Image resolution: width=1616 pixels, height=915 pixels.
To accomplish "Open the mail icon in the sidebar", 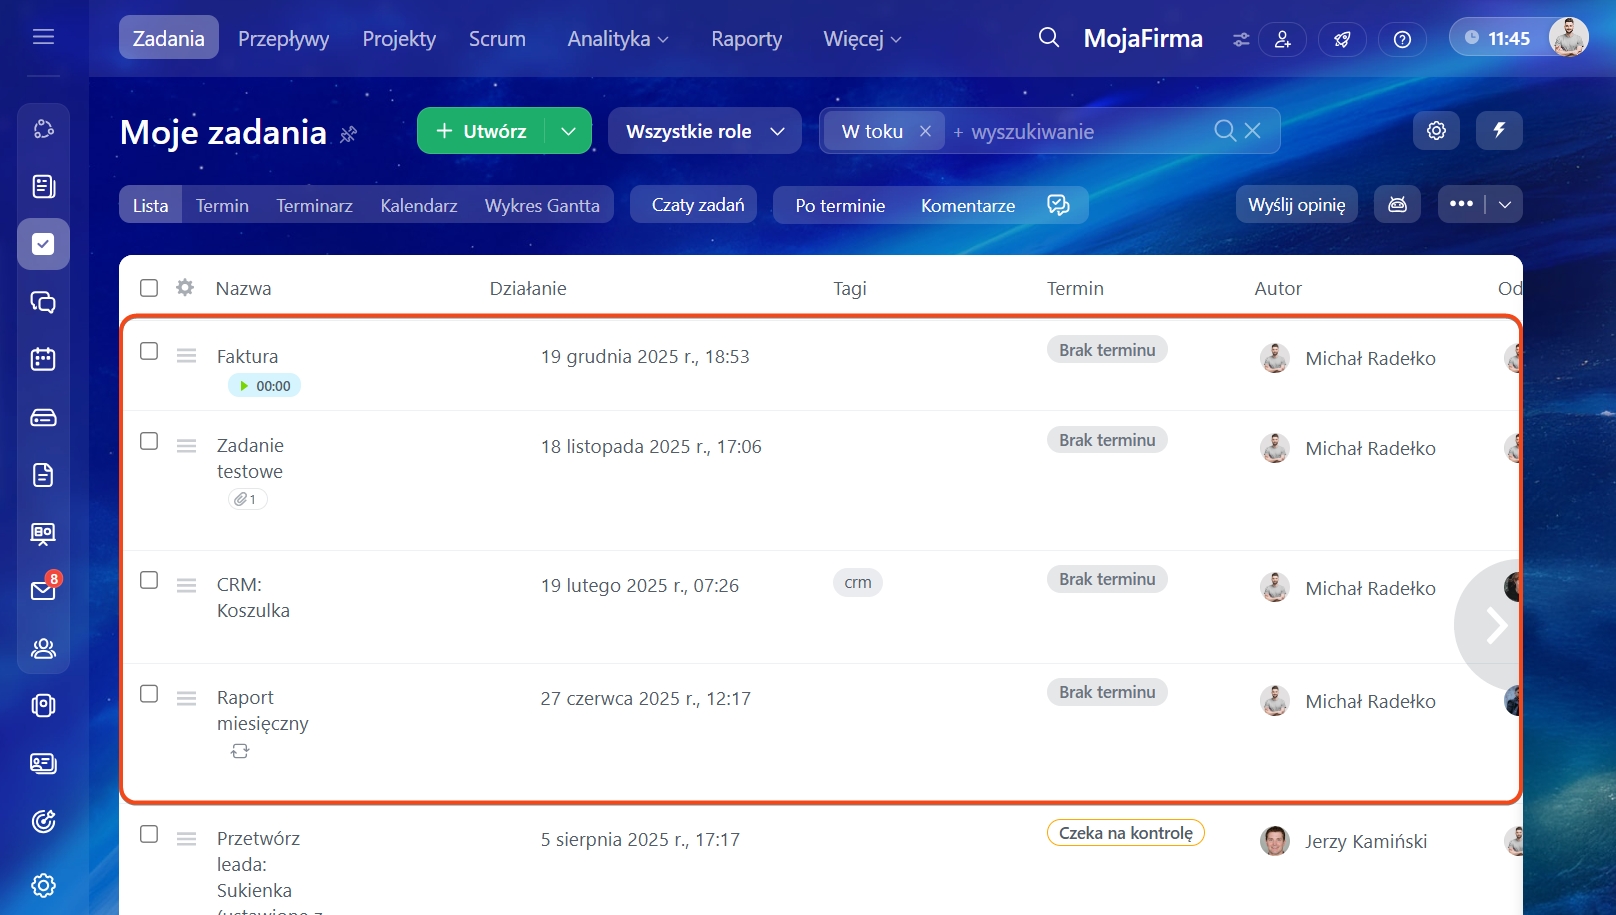I will (x=43, y=590).
